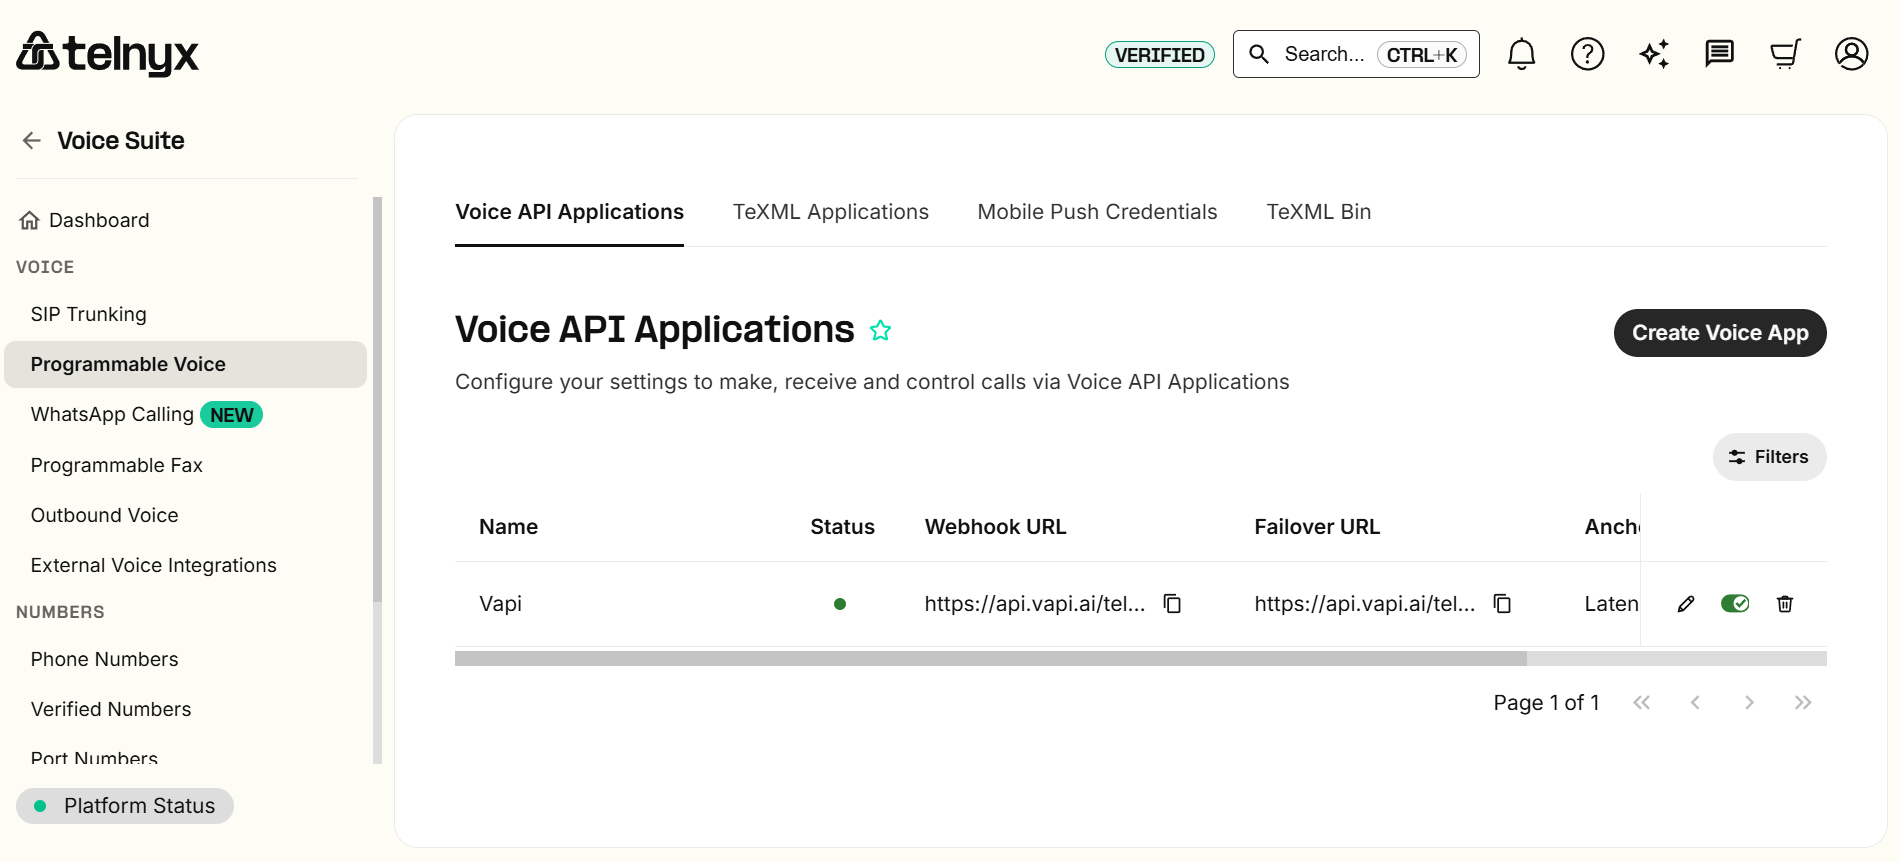Click the Search field
Image resolution: width=1900 pixels, height=862 pixels.
point(1356,54)
